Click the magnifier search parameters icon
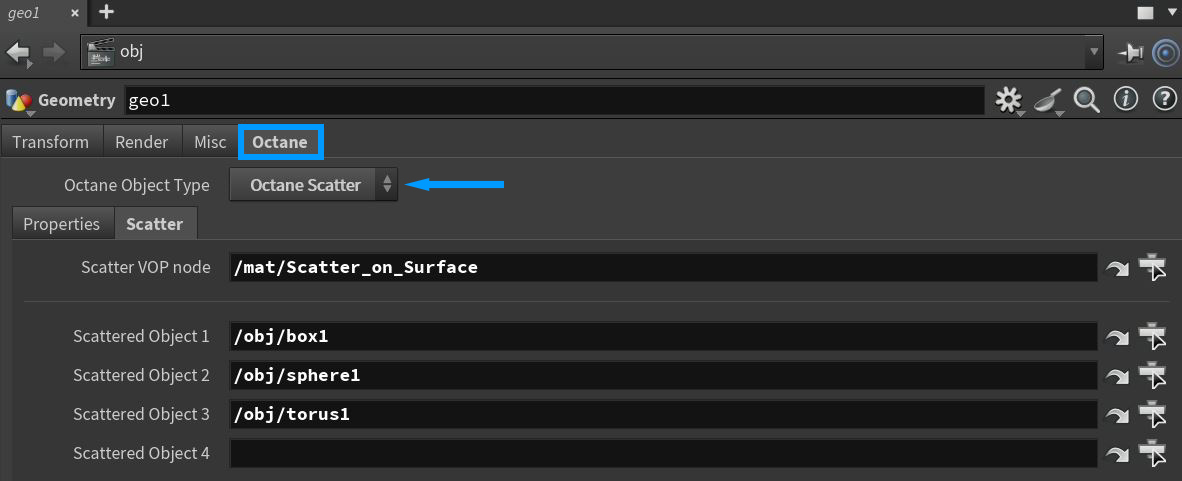This screenshot has height=481, width=1182. [1086, 100]
